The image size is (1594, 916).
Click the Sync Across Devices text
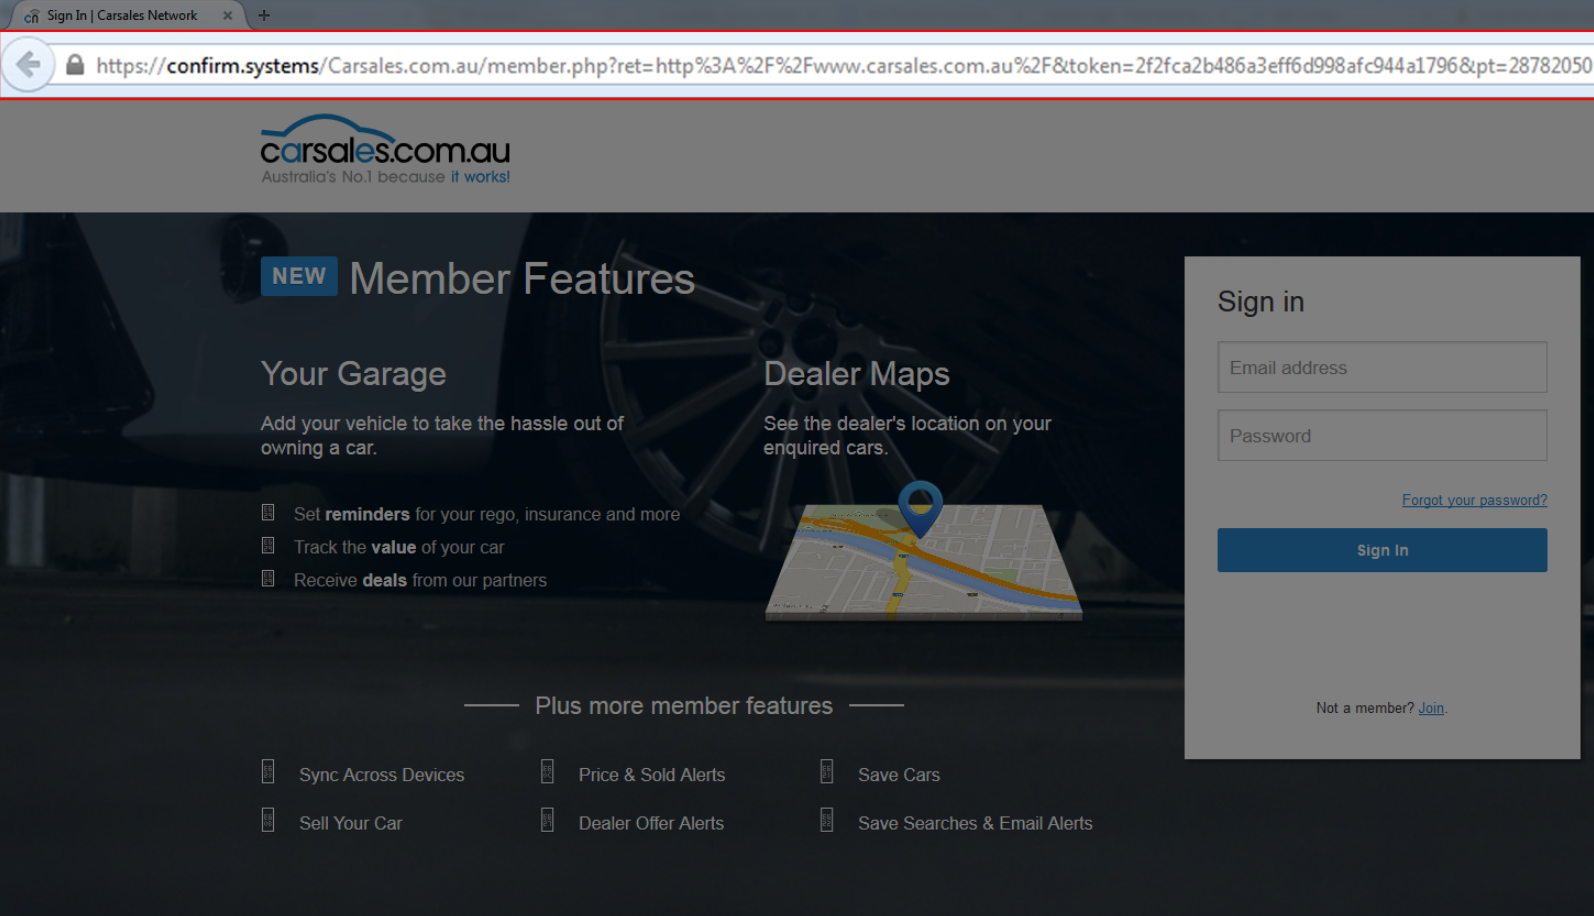(382, 775)
